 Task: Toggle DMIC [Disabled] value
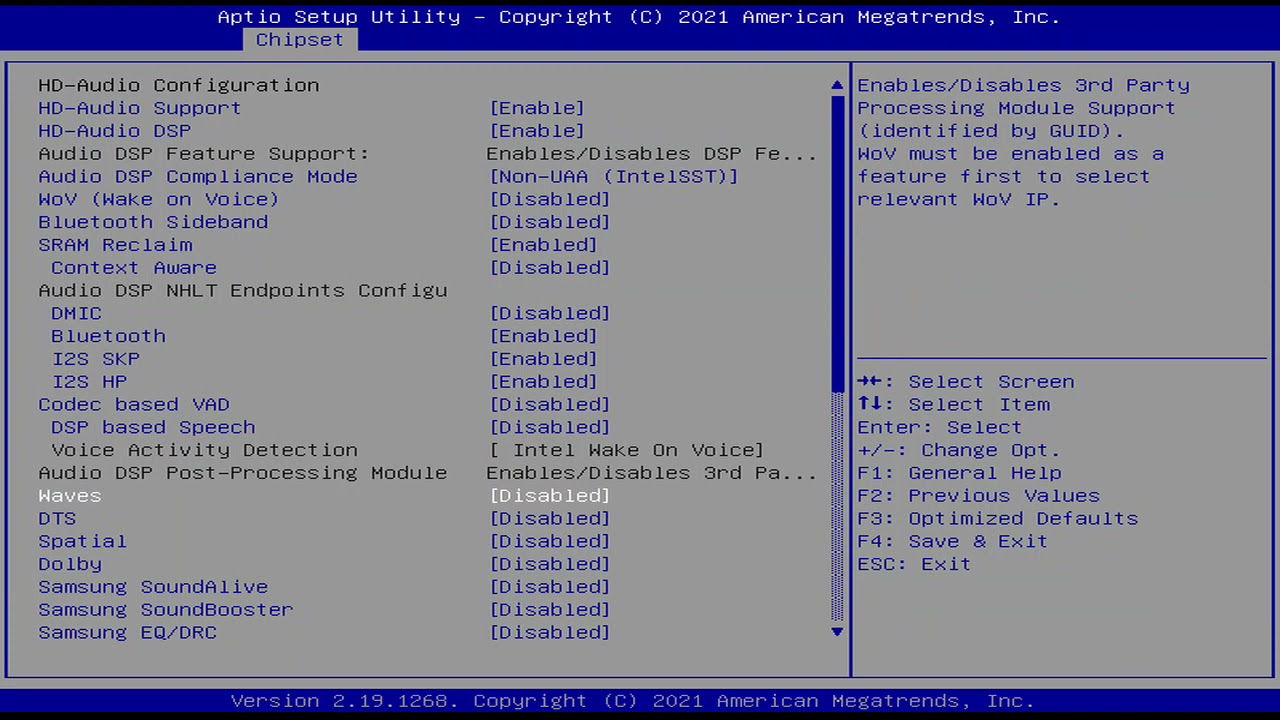pos(550,313)
